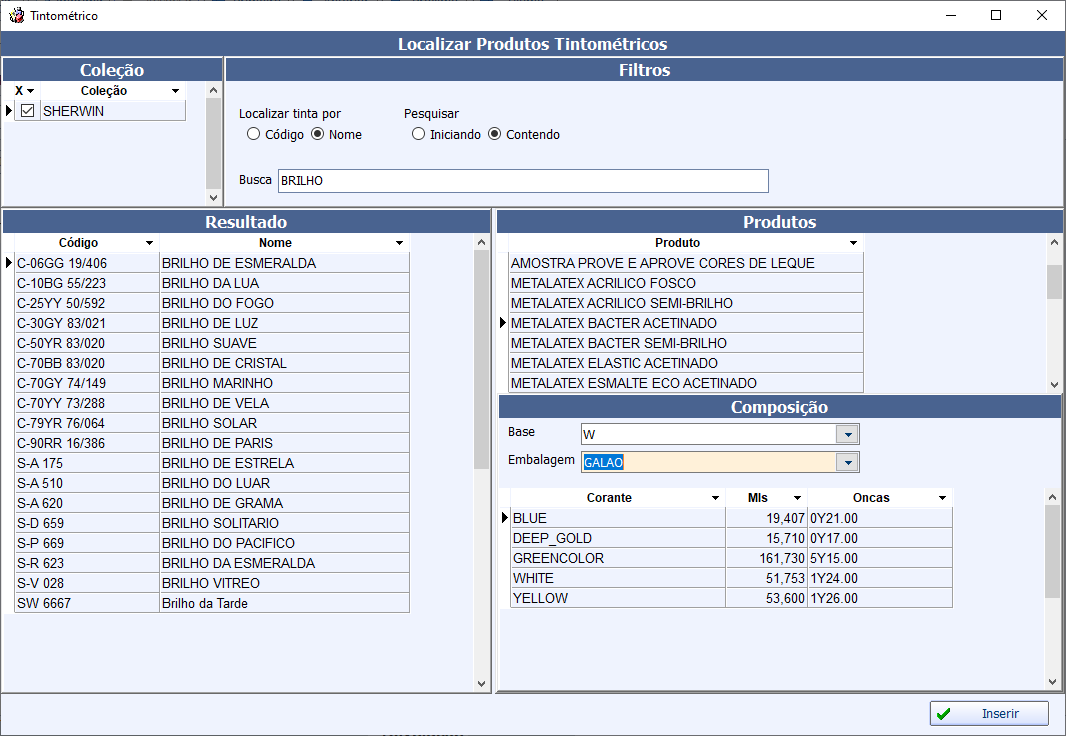The width and height of the screenshot is (1066, 736).
Task: Open the Produto column filter arrow
Action: (x=853, y=243)
